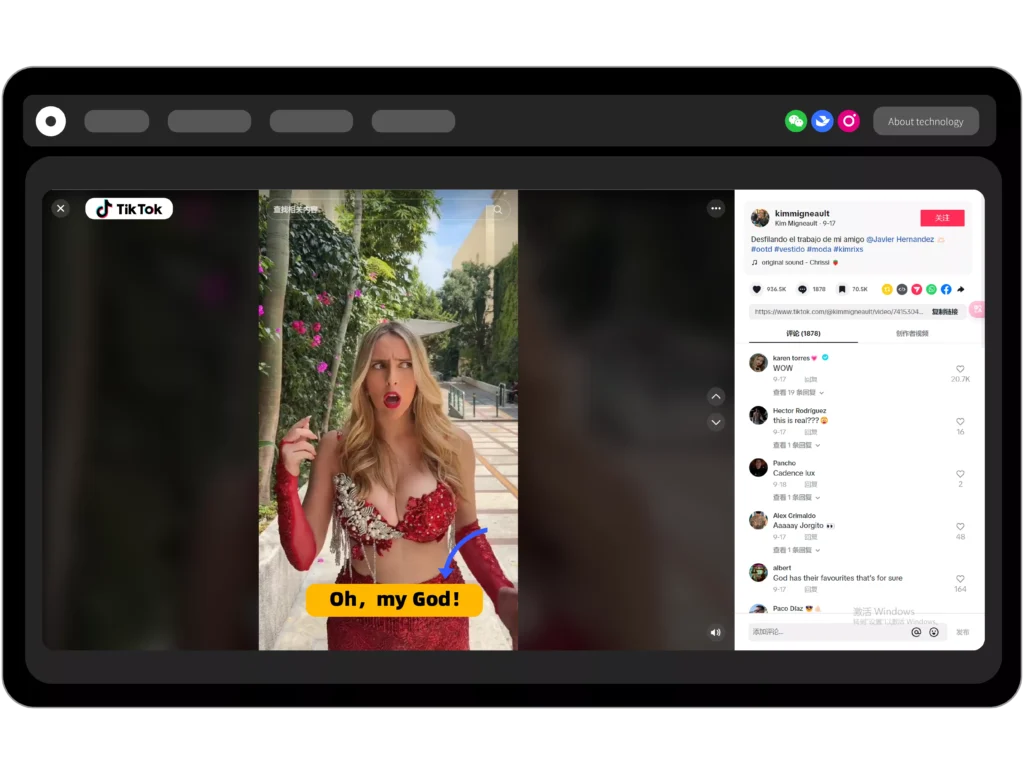Share via the WhatsApp icon

931,289
